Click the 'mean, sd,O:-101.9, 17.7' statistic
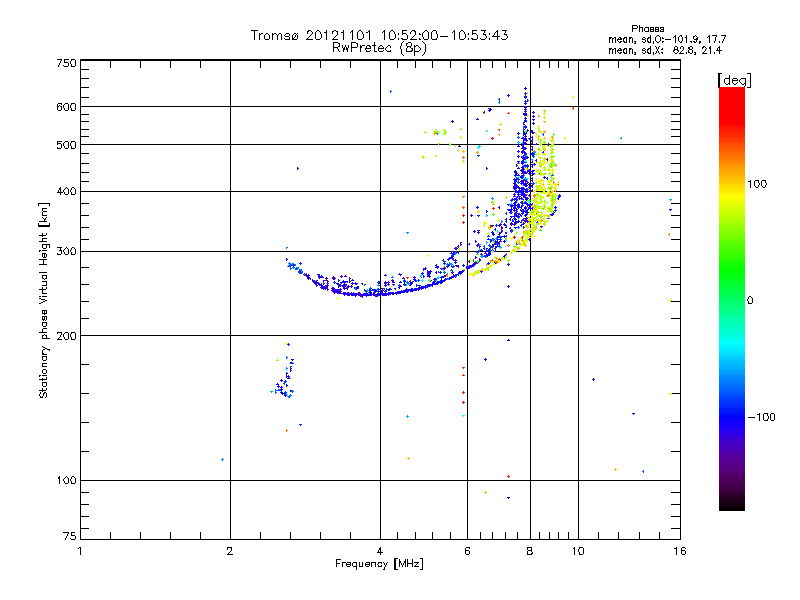The width and height of the screenshot is (800, 600). coord(667,39)
